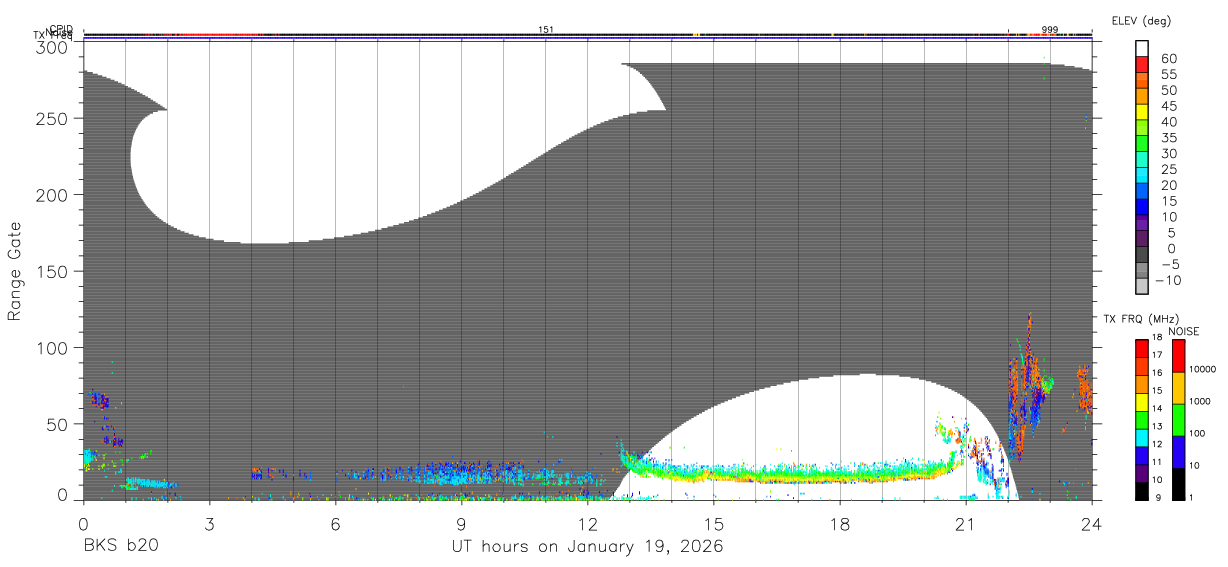The height and width of the screenshot is (567, 1228).
Task: Click the 21 tick on UT hours axis
Action: 965,523
